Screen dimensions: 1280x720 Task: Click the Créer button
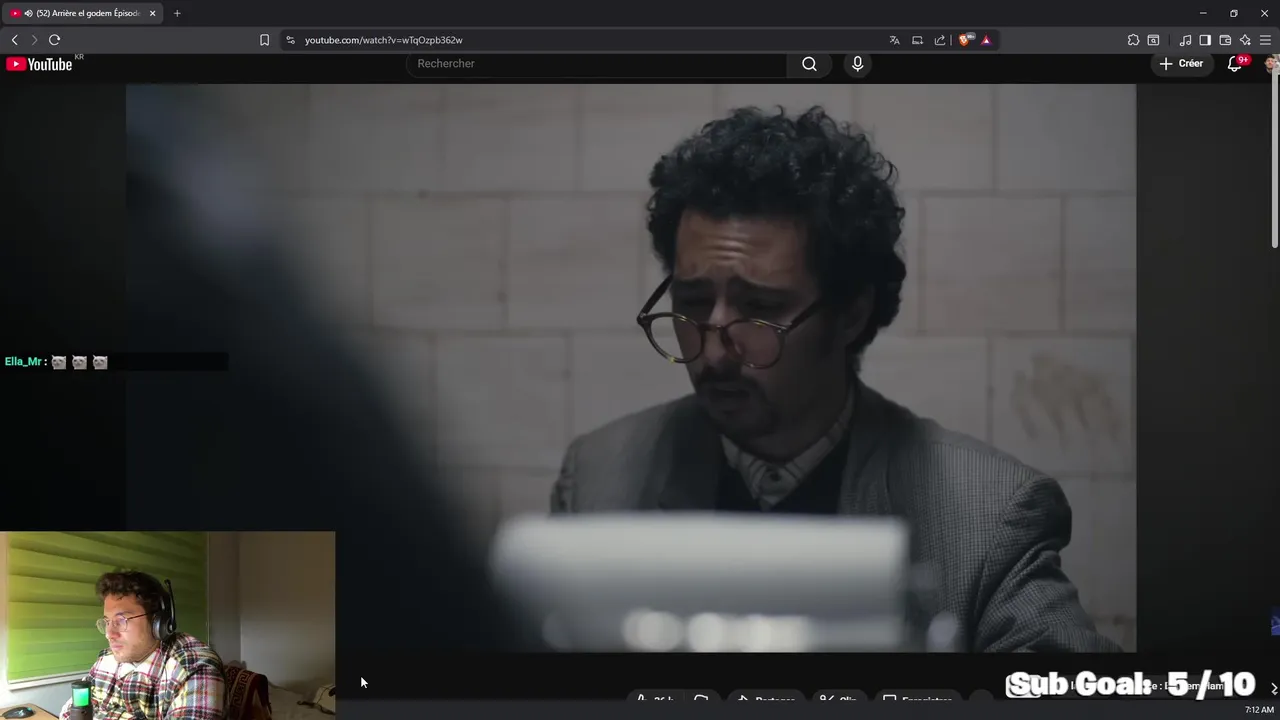tap(1181, 63)
